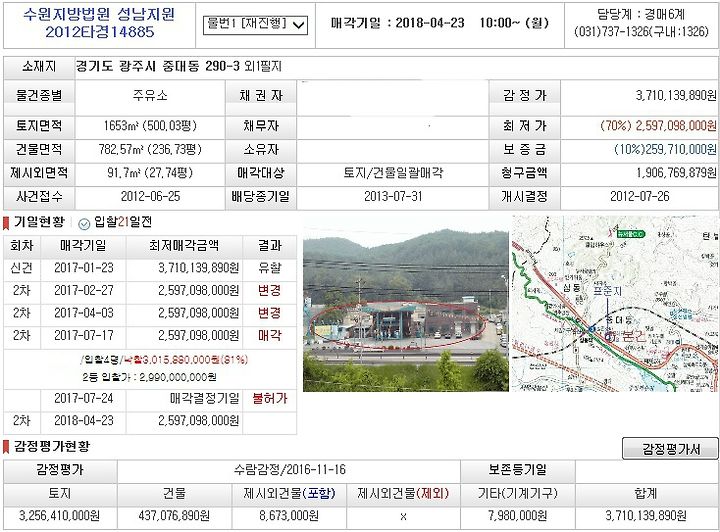720x532 pixels.
Task: Click building area 782.57㎡ (236.73평)
Action: [150, 149]
